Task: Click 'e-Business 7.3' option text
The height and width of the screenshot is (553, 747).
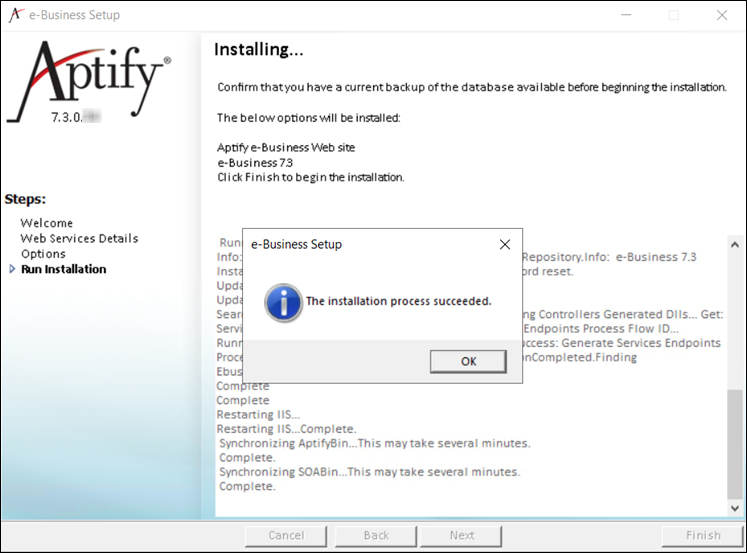Action: (255, 163)
